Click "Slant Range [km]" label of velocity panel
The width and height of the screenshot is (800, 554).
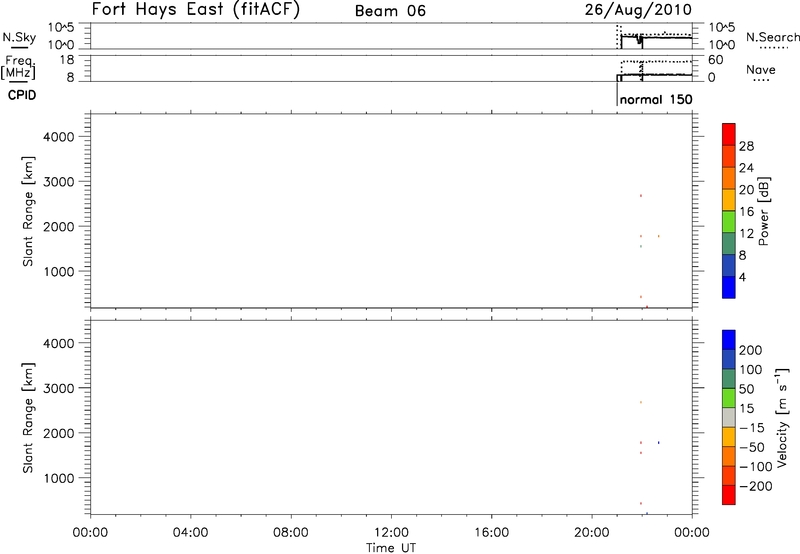click(x=28, y=418)
